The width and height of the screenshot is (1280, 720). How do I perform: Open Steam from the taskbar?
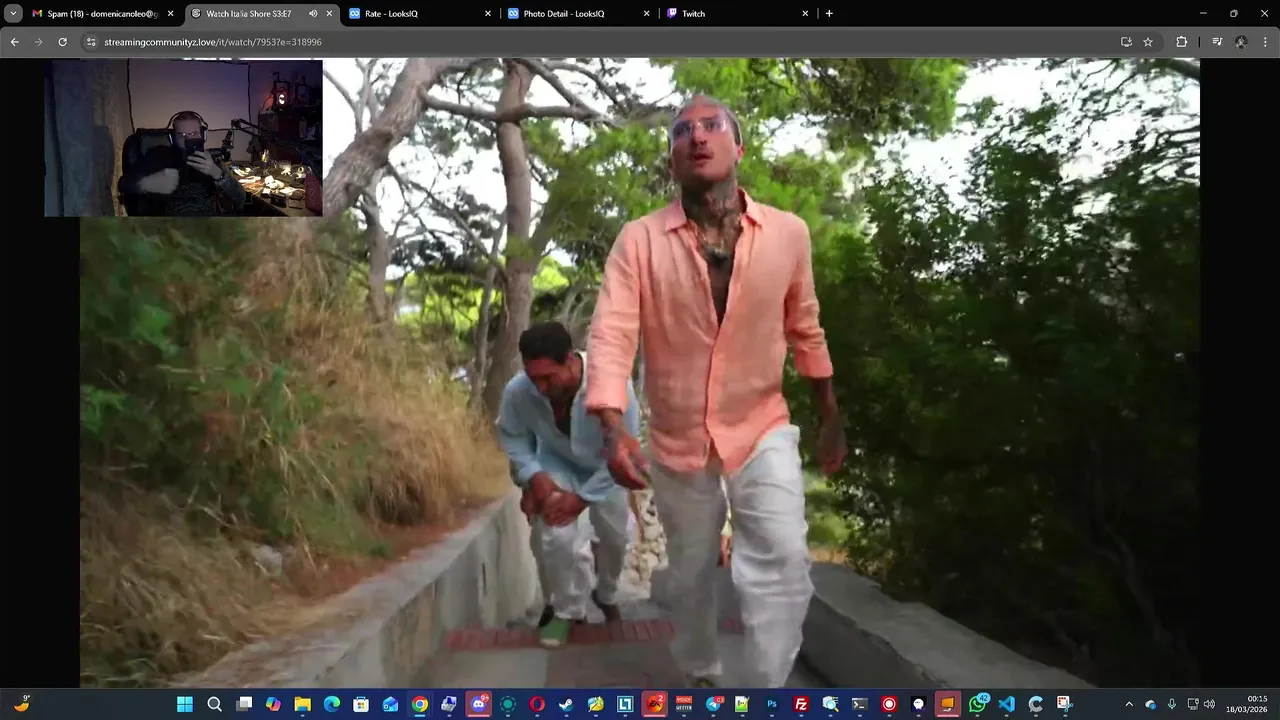point(567,704)
